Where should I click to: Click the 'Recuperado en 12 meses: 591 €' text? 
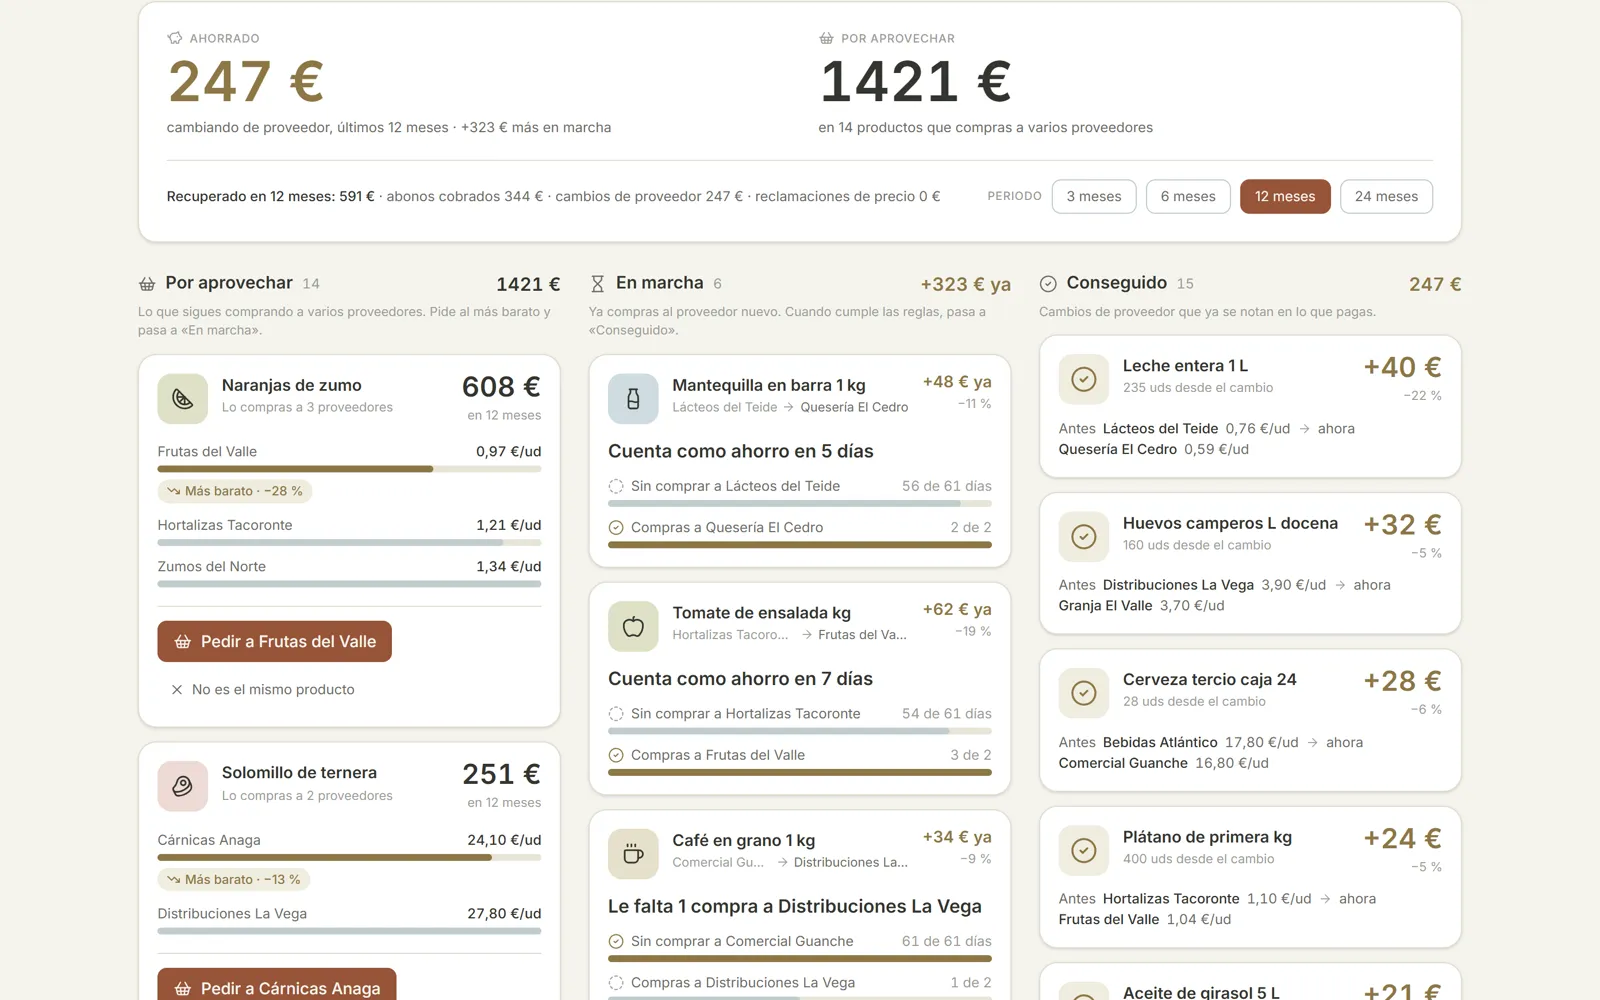[270, 197]
